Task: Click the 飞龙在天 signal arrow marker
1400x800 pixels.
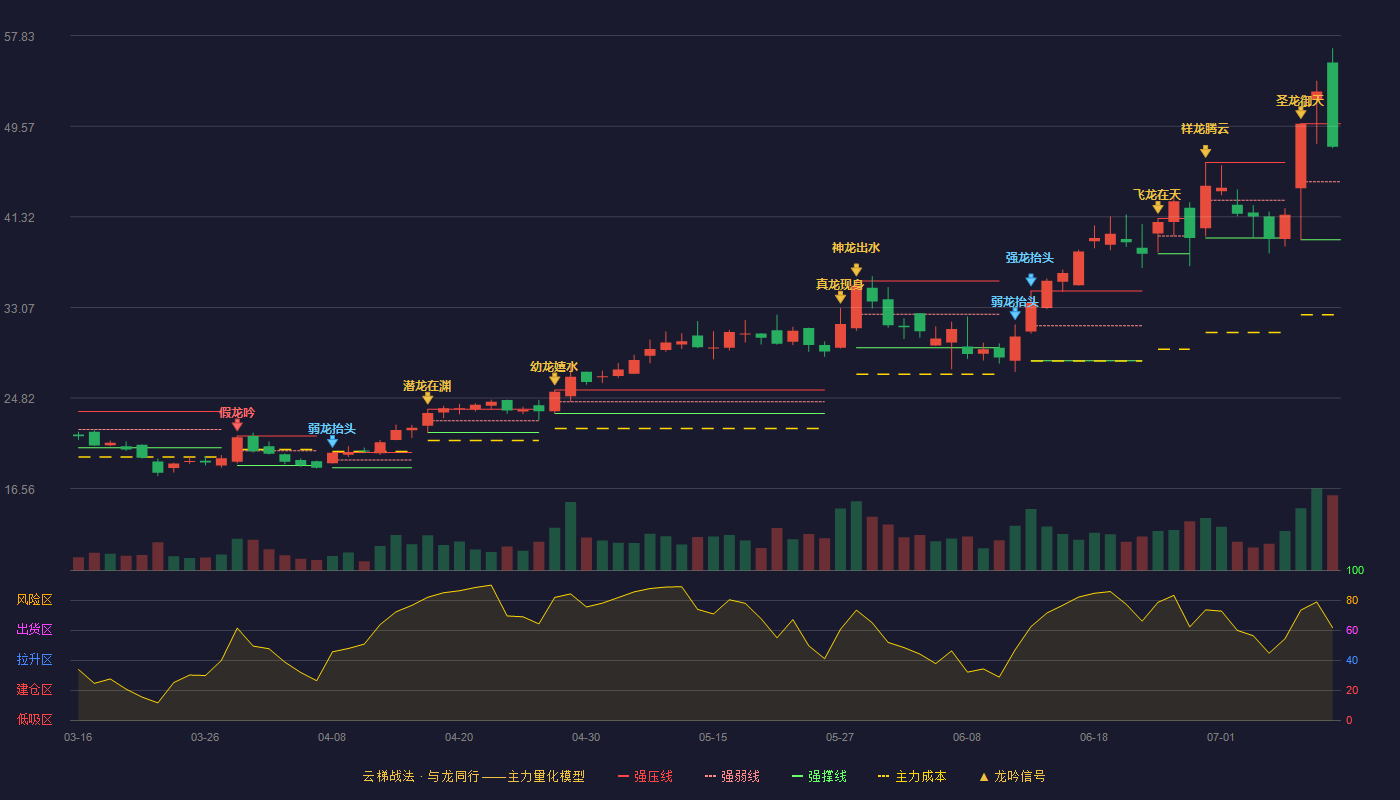Action: (1158, 207)
